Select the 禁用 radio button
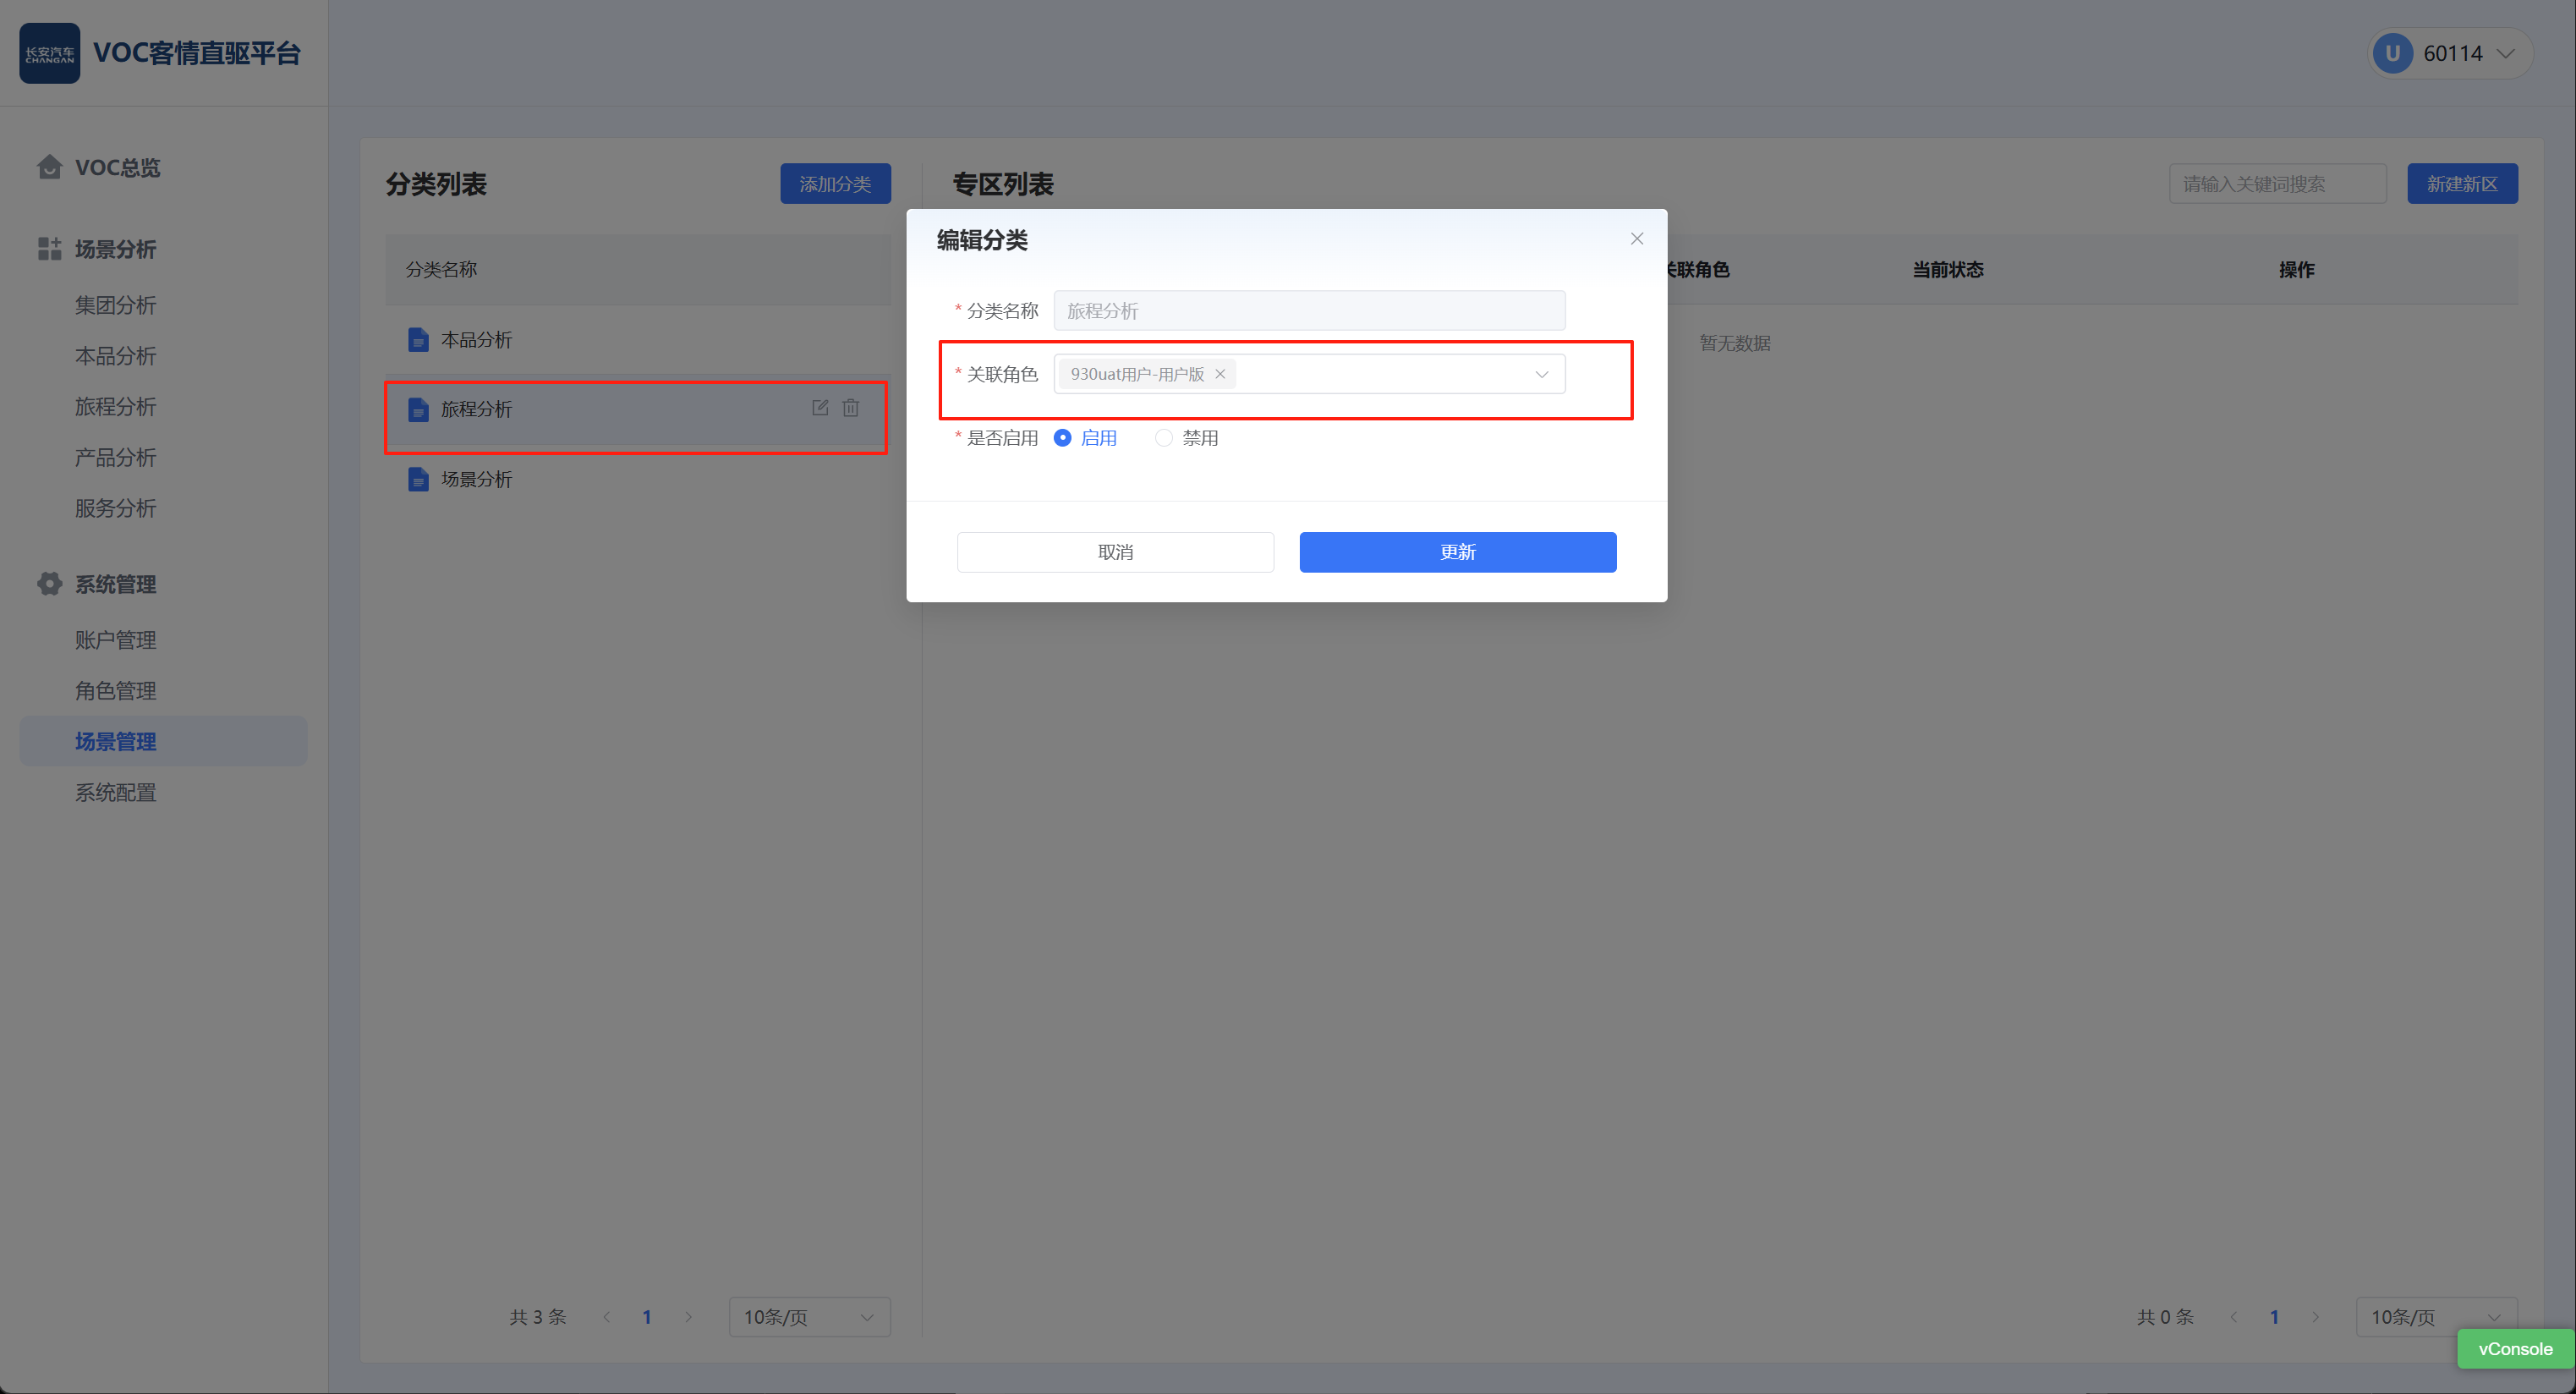The image size is (2576, 1394). tap(1164, 438)
